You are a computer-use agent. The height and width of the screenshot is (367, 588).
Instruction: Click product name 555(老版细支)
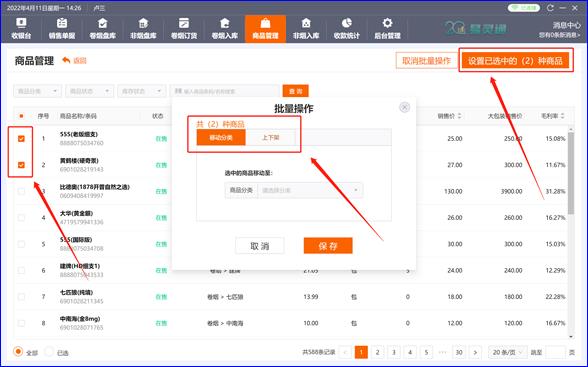79,134
